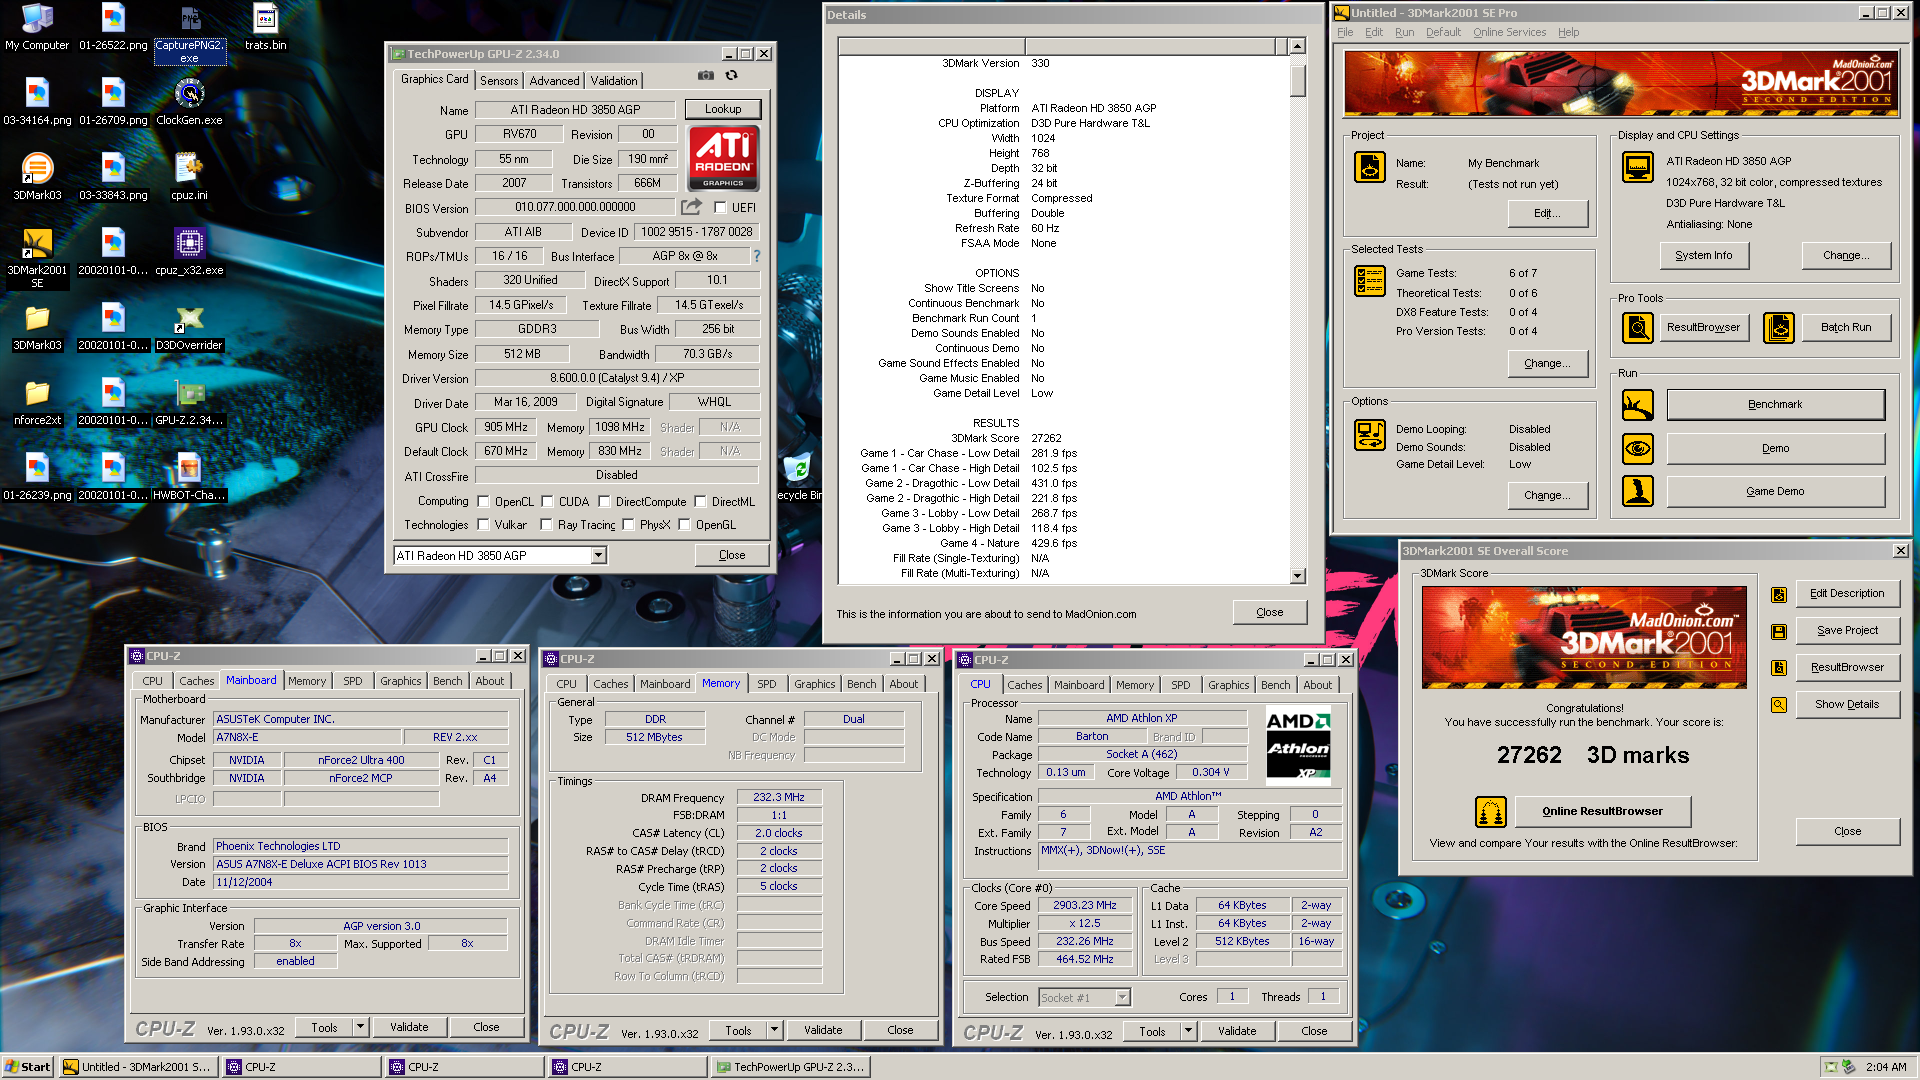Image resolution: width=1920 pixels, height=1080 pixels.
Task: Click the System Info button
Action: pyautogui.click(x=1703, y=256)
